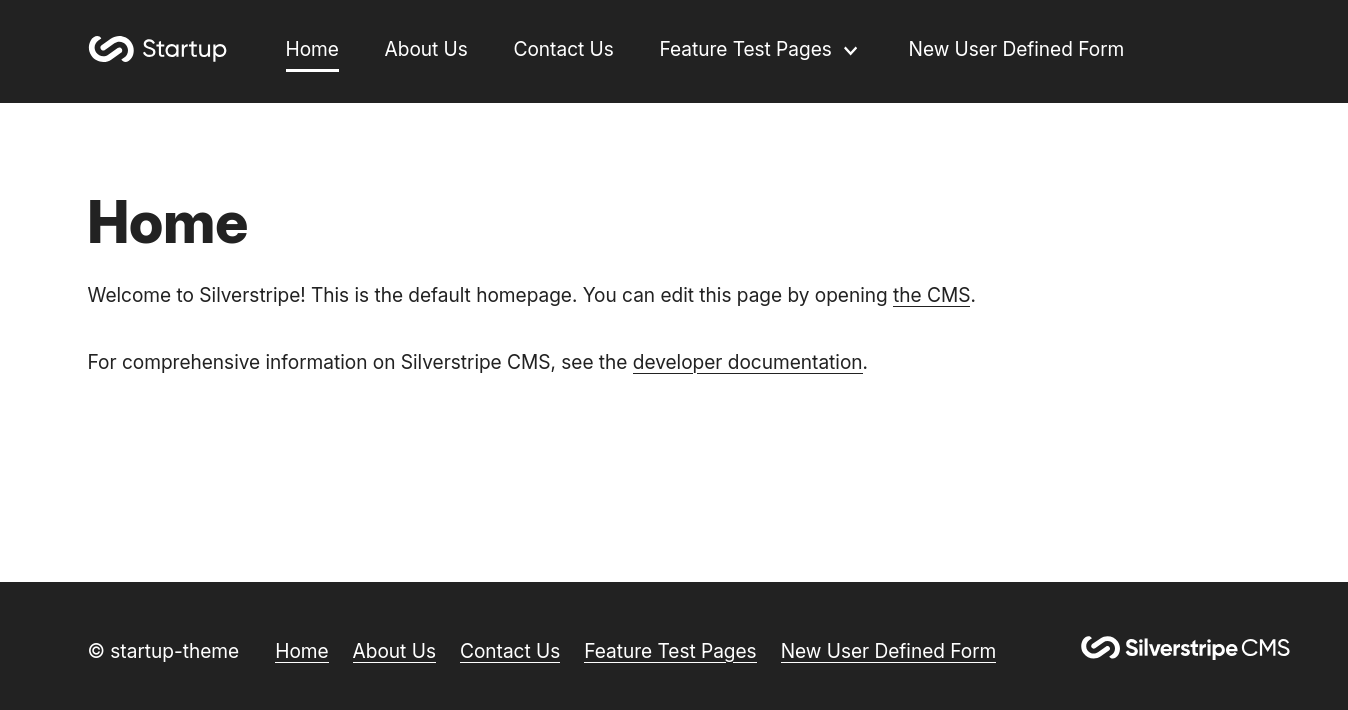Open New User Defined Form in header
The image size is (1348, 710).
click(1015, 49)
